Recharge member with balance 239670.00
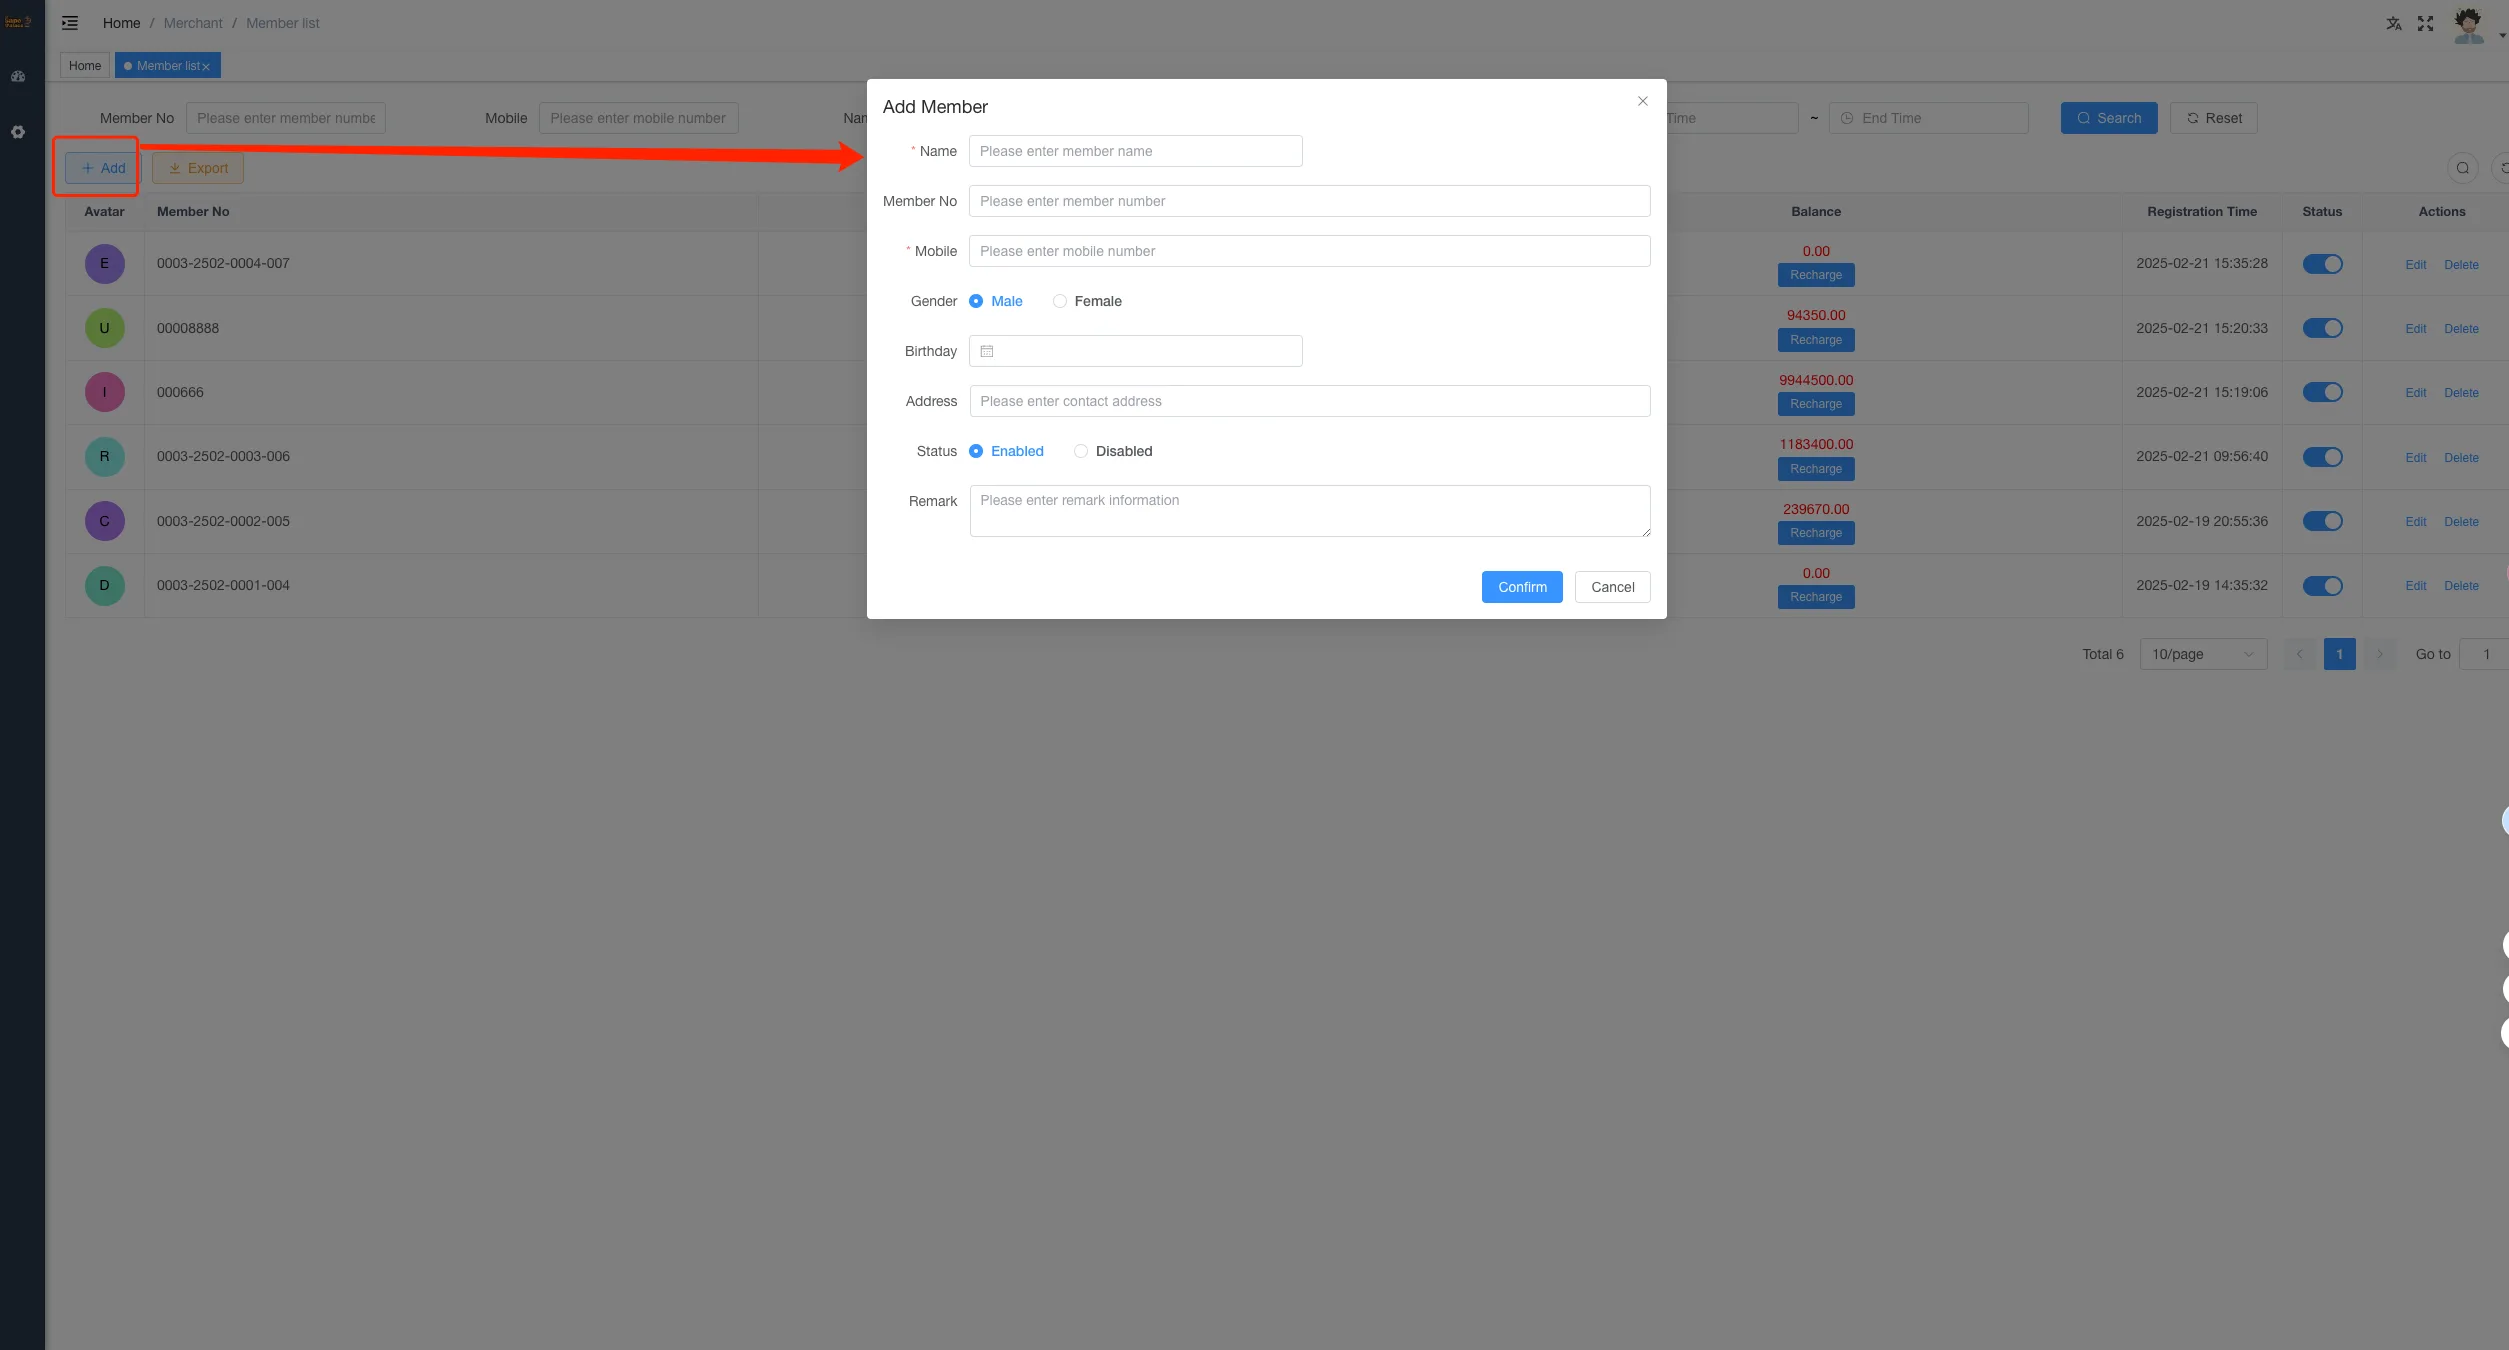The width and height of the screenshot is (2509, 1350). [x=1816, y=533]
